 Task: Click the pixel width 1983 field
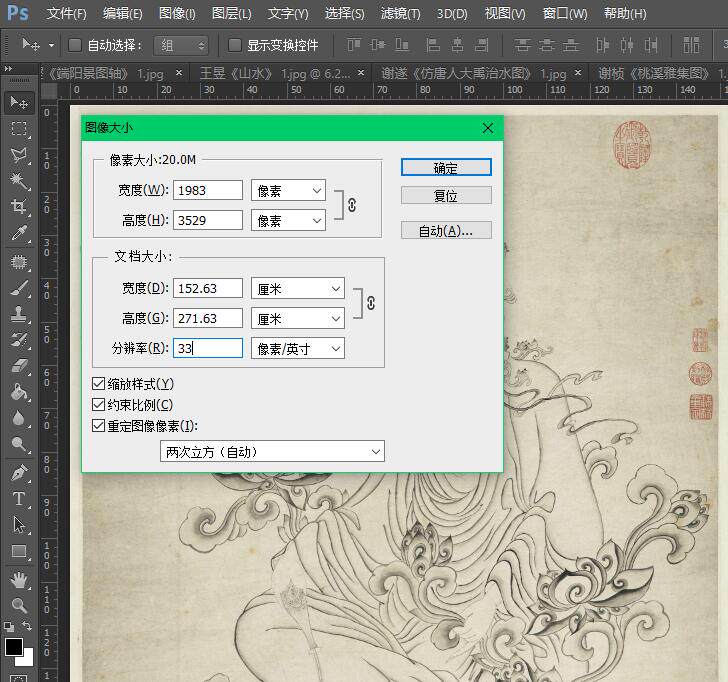coord(208,190)
